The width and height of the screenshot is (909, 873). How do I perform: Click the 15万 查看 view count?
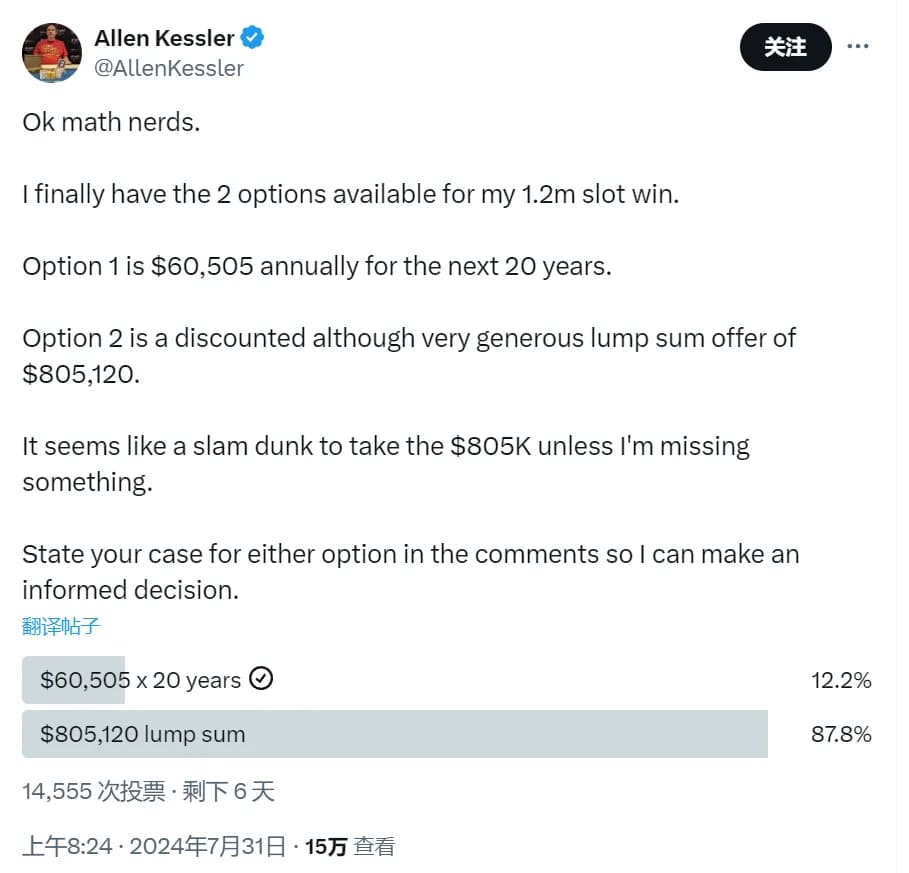(x=350, y=847)
